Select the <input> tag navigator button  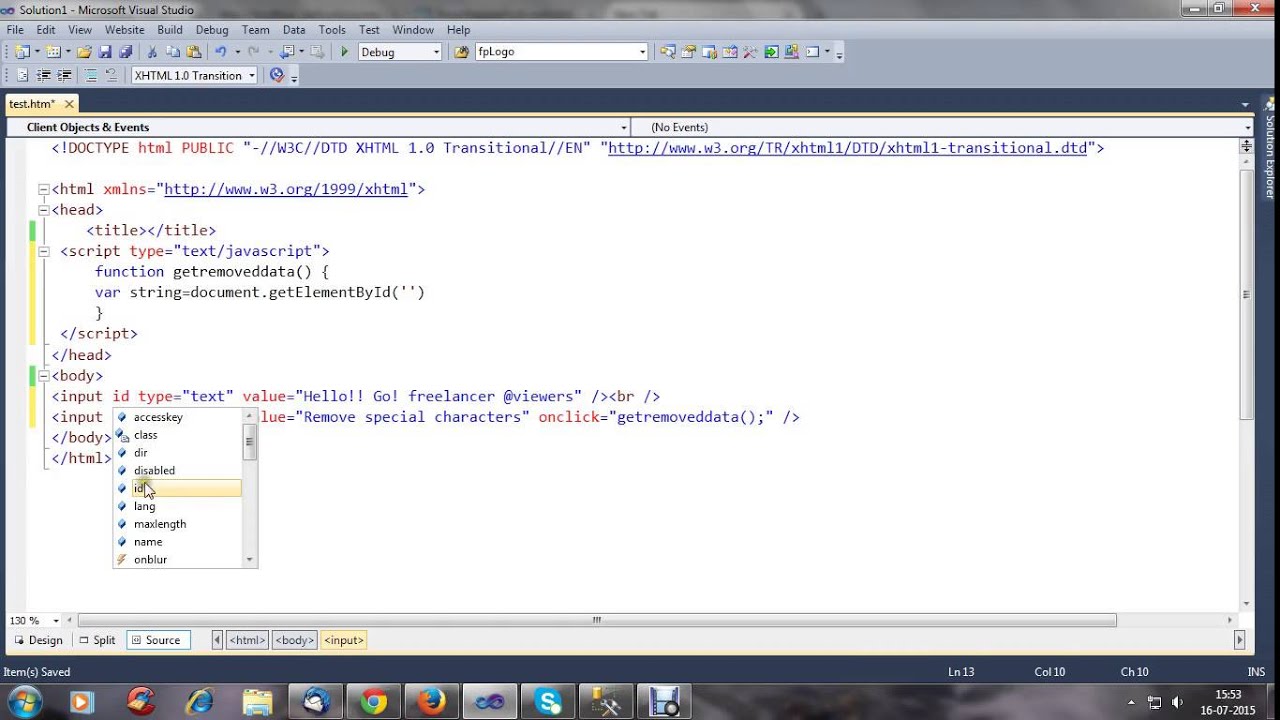click(344, 640)
